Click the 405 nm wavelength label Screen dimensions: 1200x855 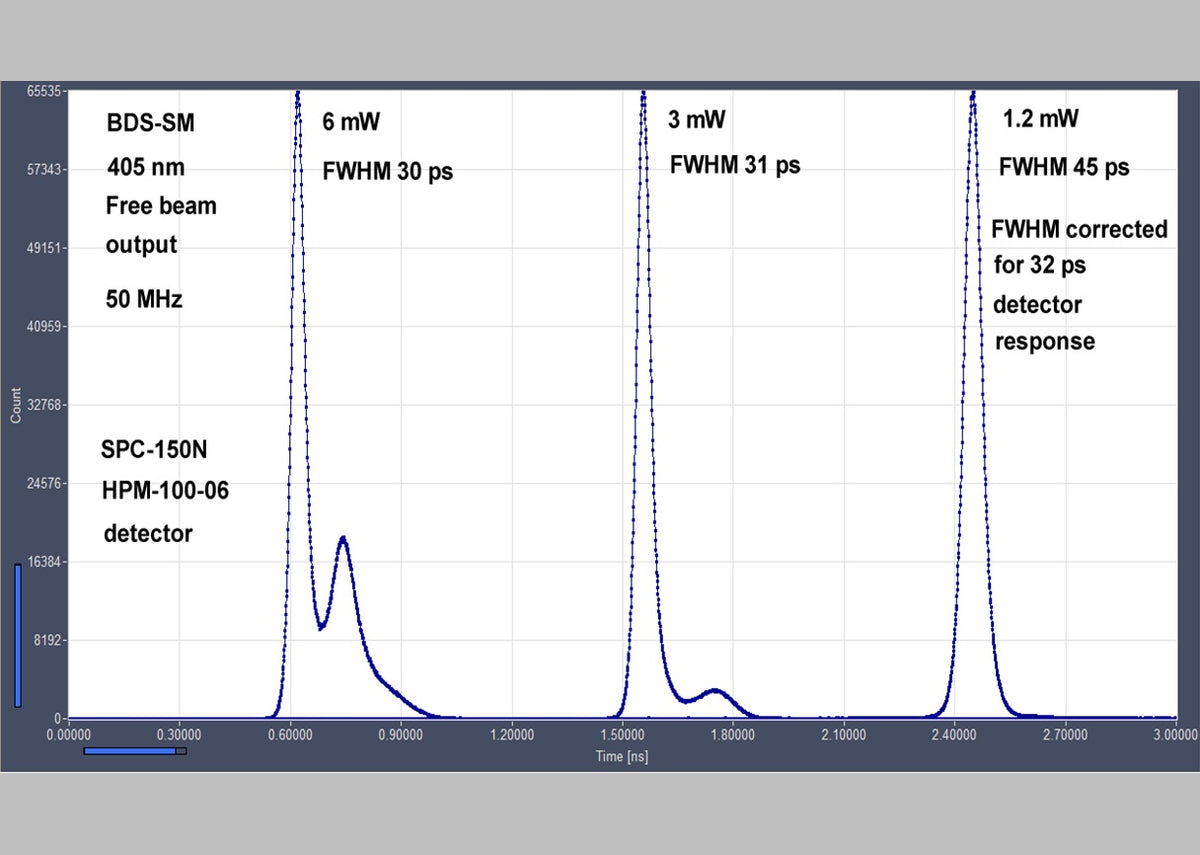144,167
